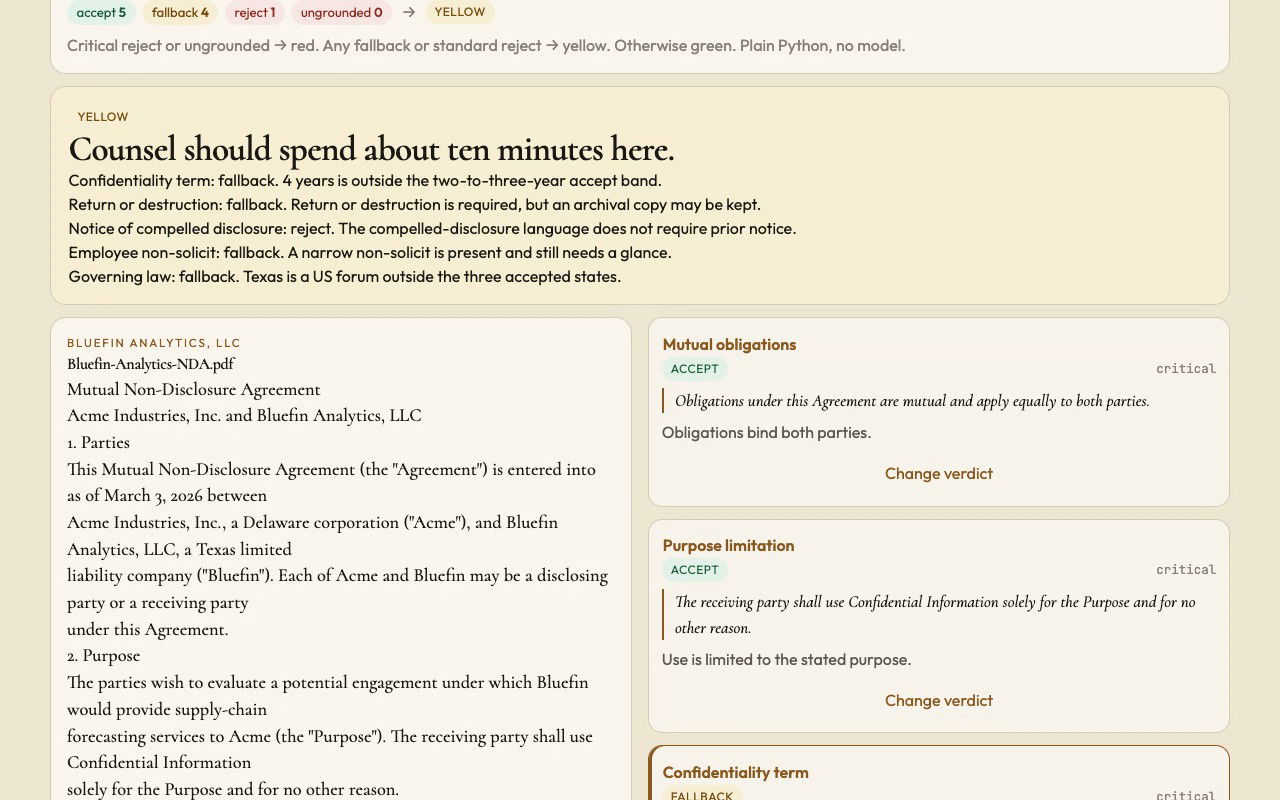Image resolution: width=1280 pixels, height=800 pixels.
Task: Select the 'Employee non-solicit: fallback' summary line
Action: click(370, 253)
